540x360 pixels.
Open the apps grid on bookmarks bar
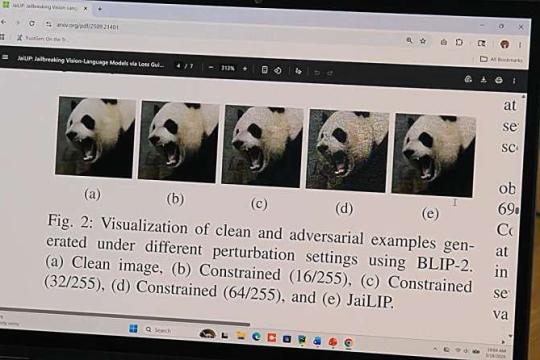[2, 37]
